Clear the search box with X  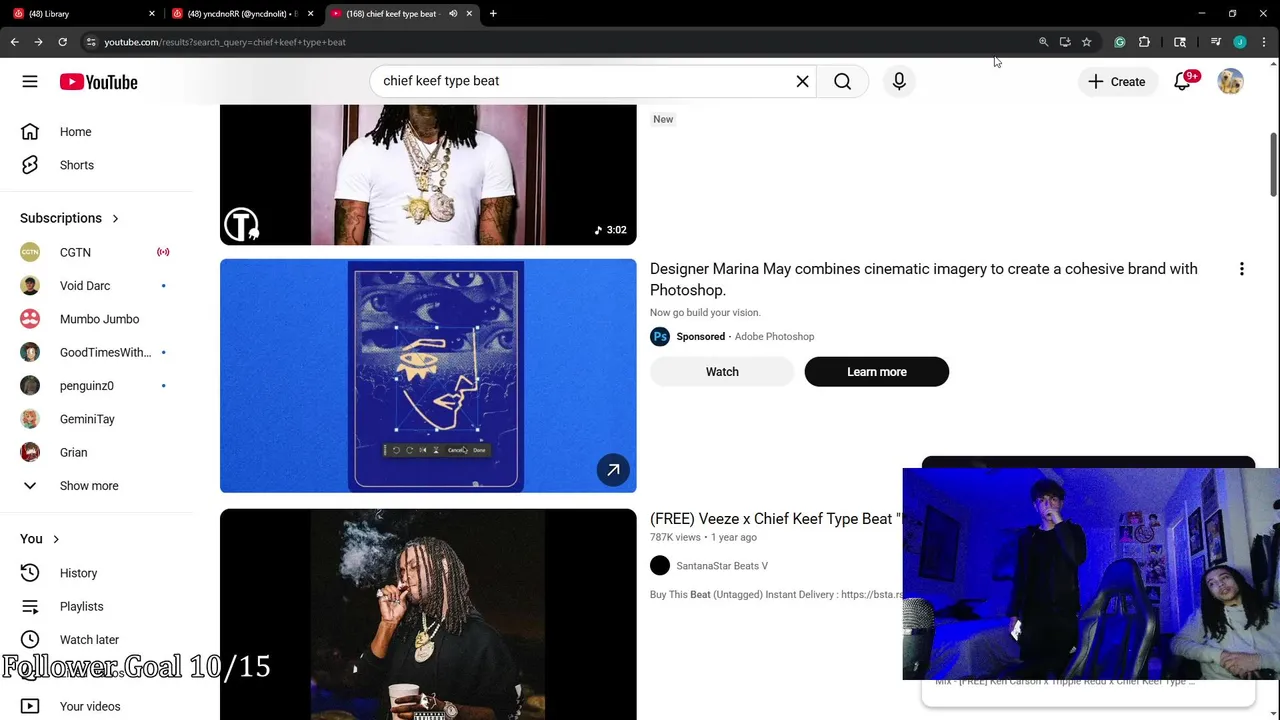[802, 81]
